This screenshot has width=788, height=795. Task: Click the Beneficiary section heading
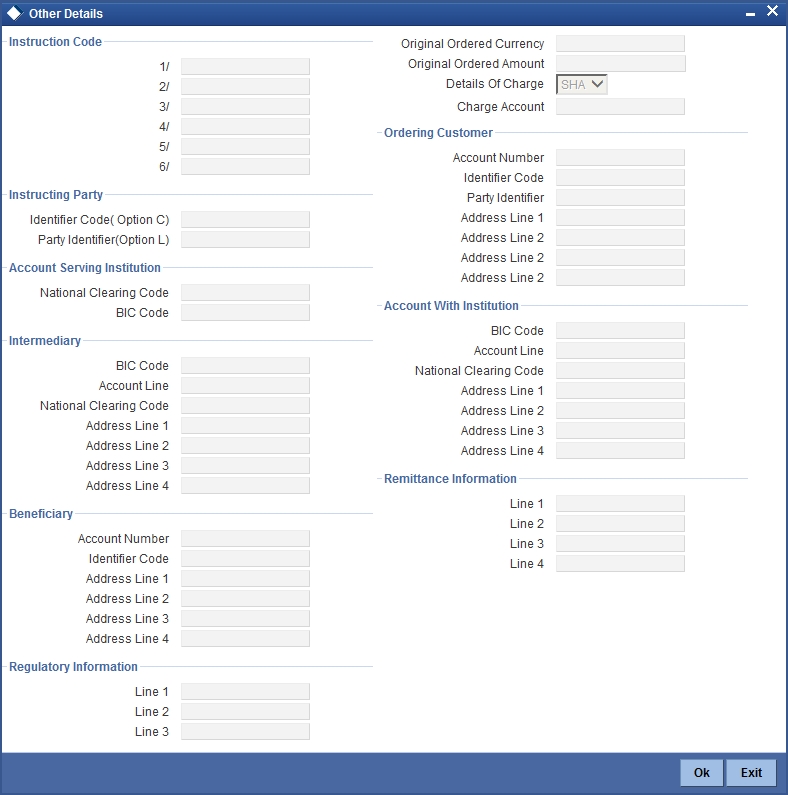pos(41,514)
